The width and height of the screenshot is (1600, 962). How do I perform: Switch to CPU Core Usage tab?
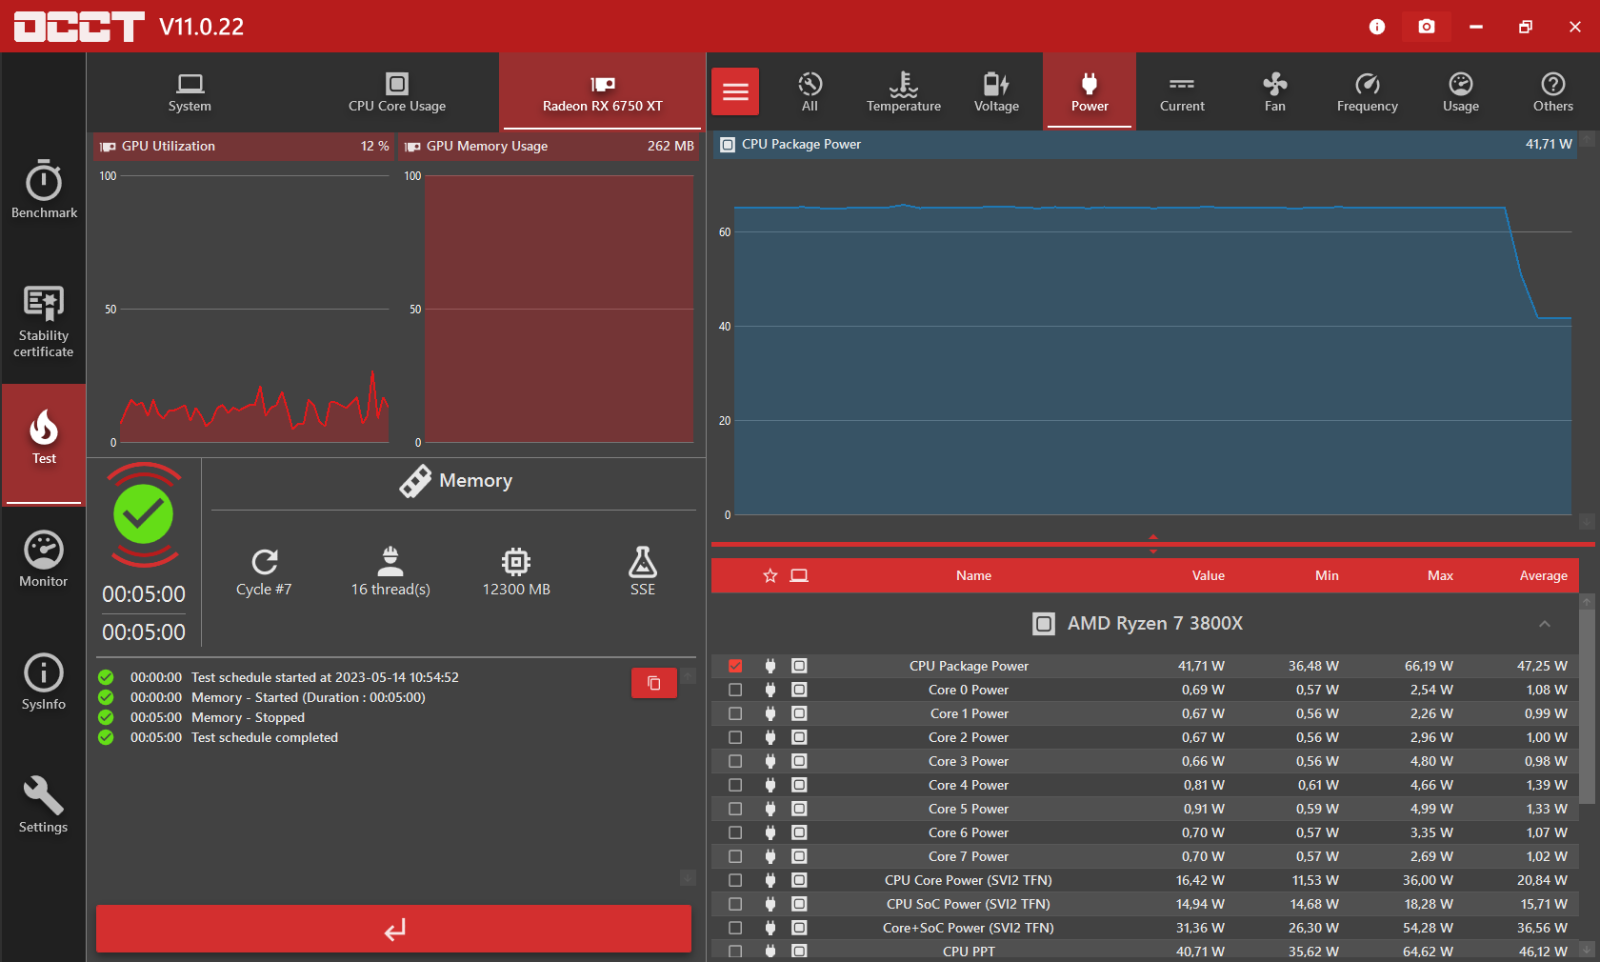click(x=397, y=92)
